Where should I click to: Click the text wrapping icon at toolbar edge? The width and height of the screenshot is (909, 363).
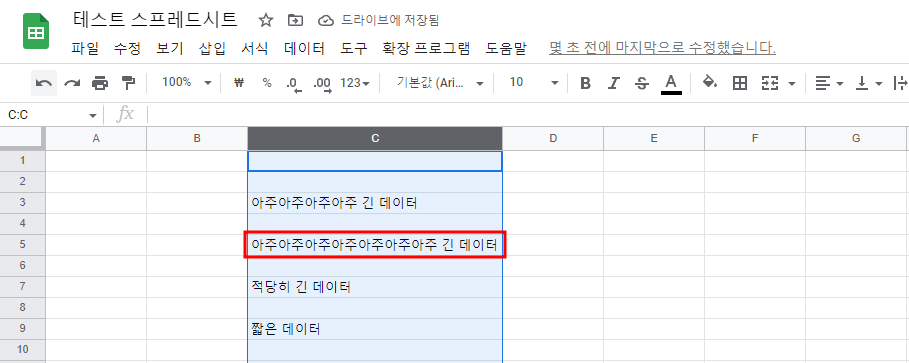pyautogui.click(x=900, y=83)
